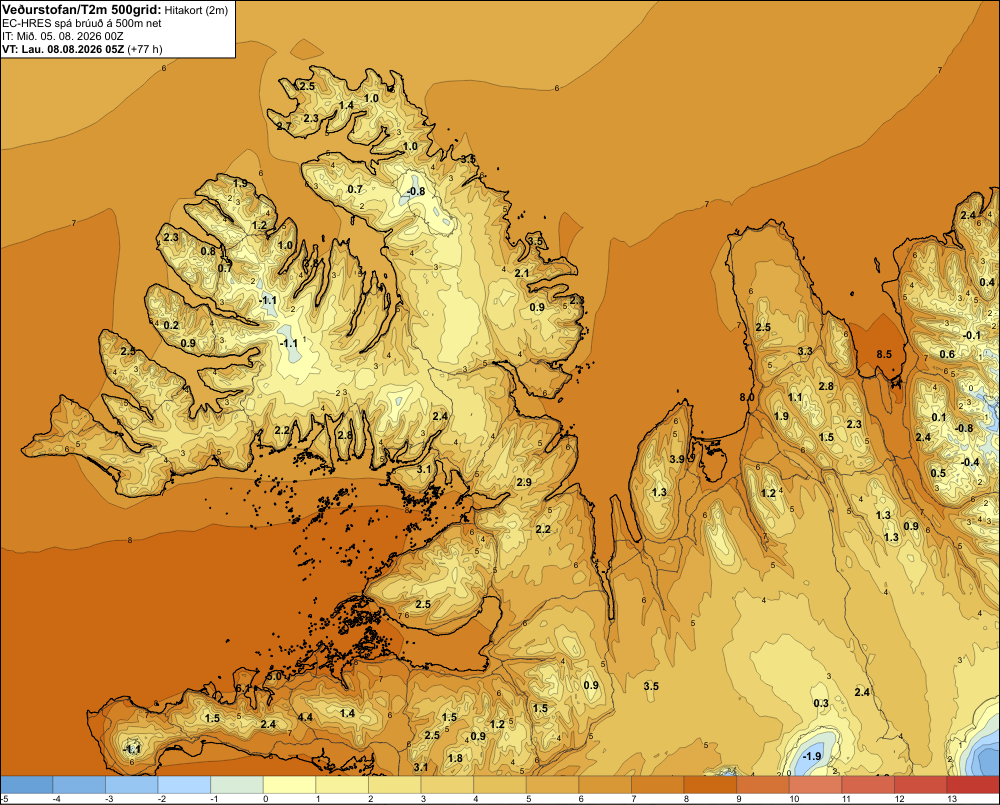Click the -1.9 temperature value over the glacier
1000x805 pixels.
click(812, 756)
